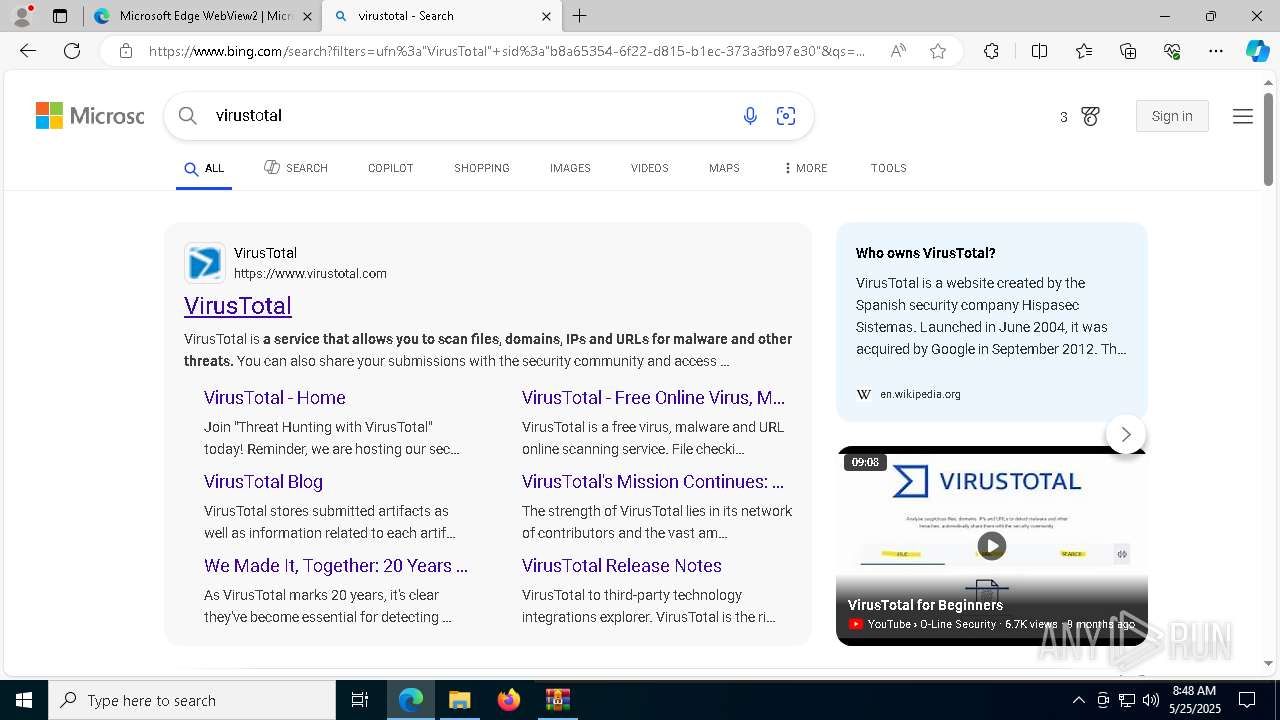The image size is (1280, 720).
Task: Click Who owns VirusTotal? card heading
Action: coord(926,253)
